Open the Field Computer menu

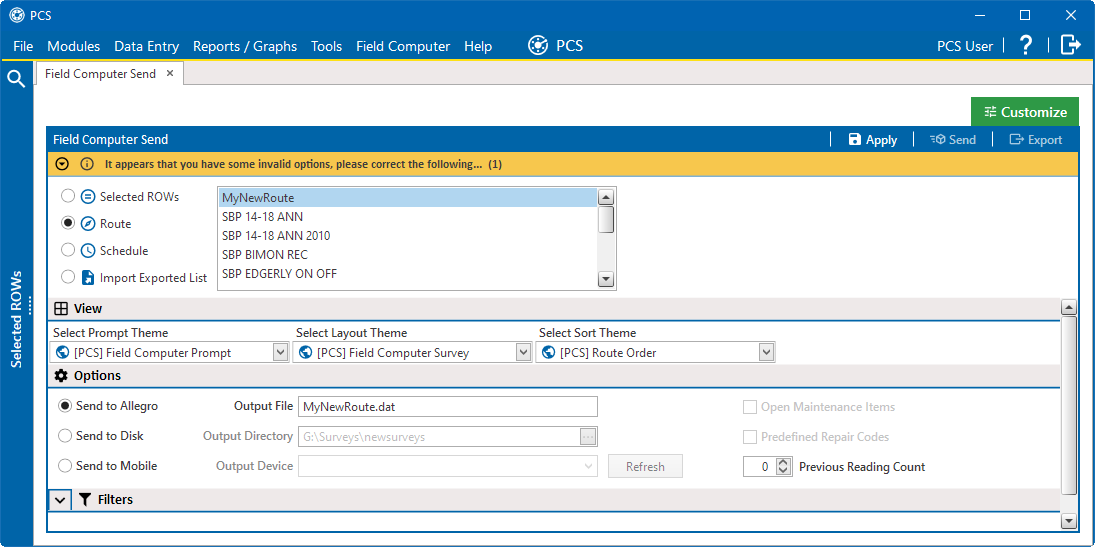pyautogui.click(x=403, y=46)
